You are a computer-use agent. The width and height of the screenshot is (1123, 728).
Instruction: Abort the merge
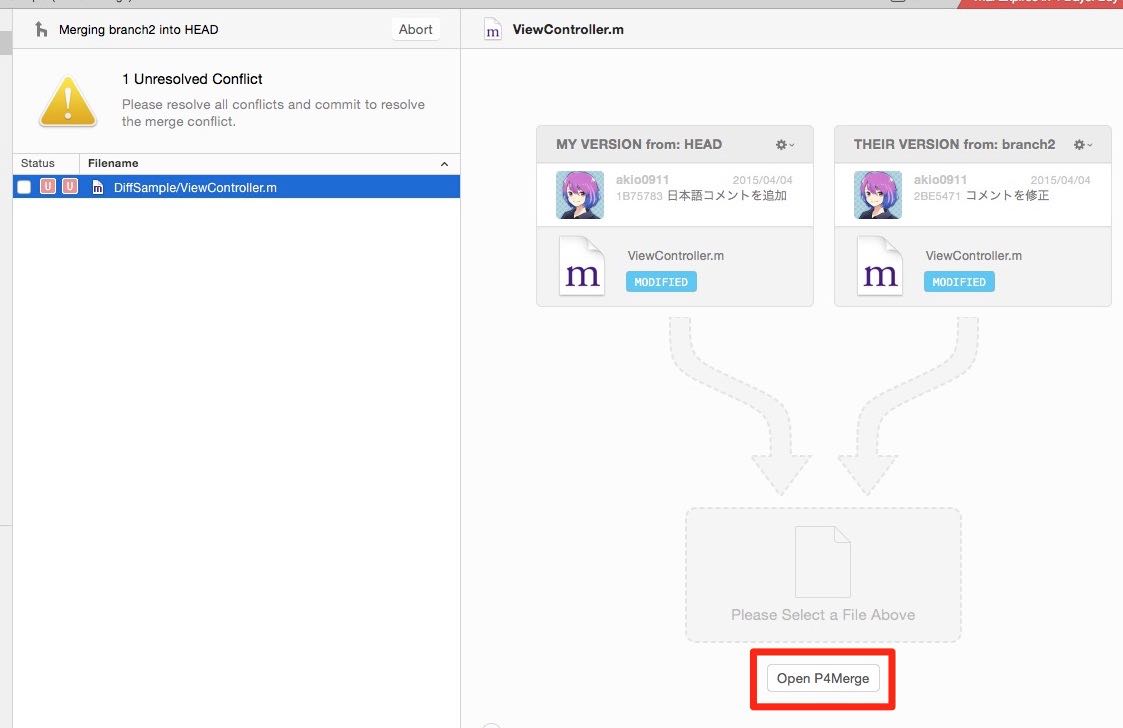[415, 29]
